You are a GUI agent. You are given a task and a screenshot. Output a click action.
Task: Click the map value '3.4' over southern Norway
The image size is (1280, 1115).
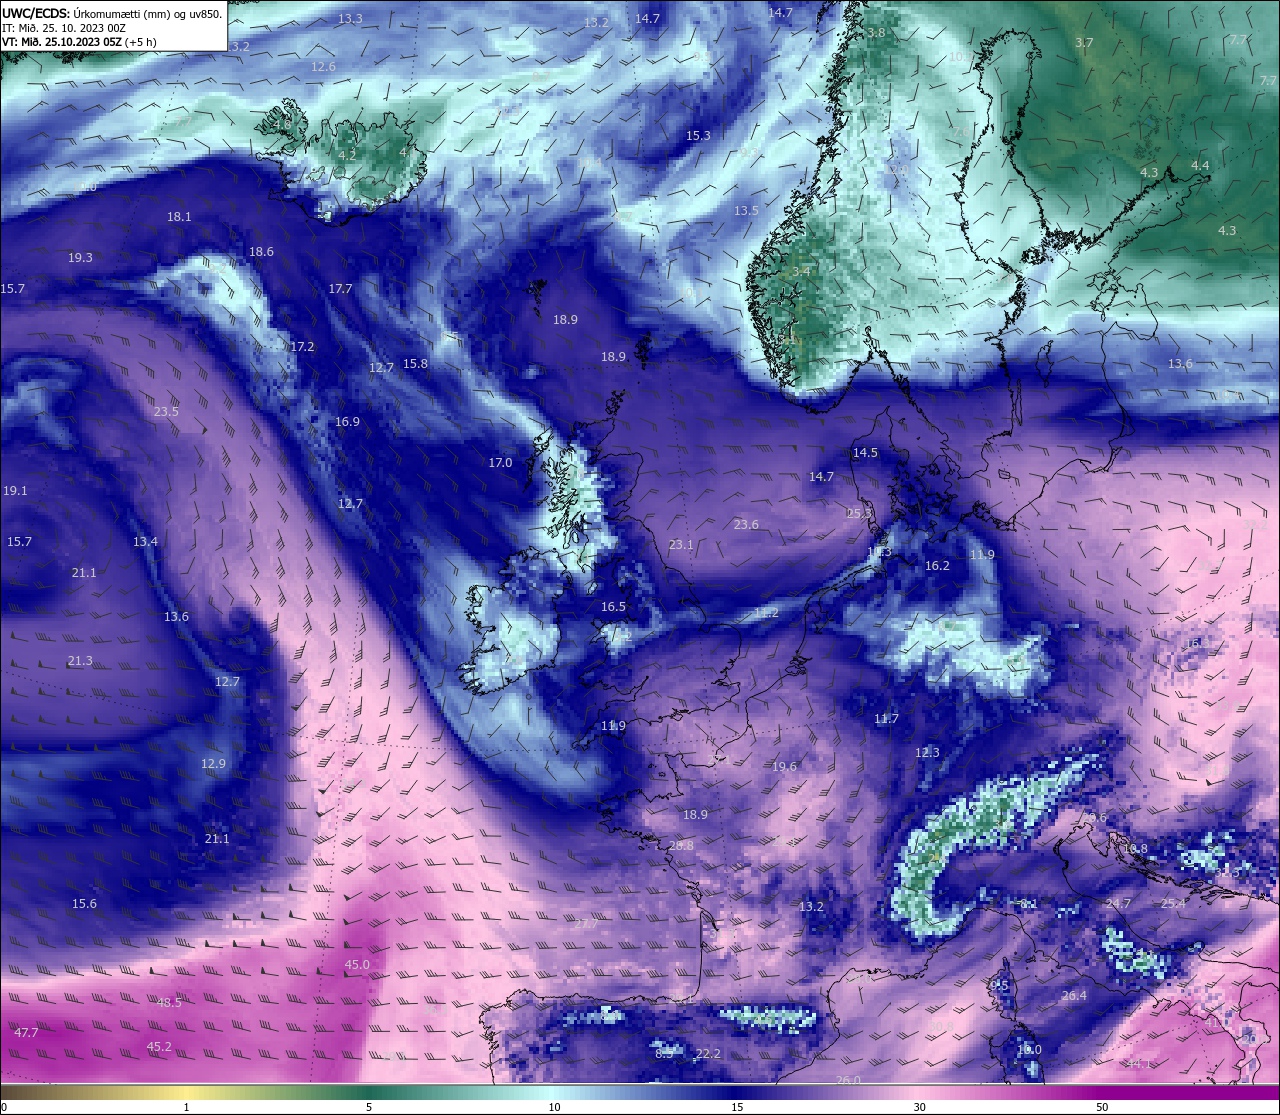[801, 272]
